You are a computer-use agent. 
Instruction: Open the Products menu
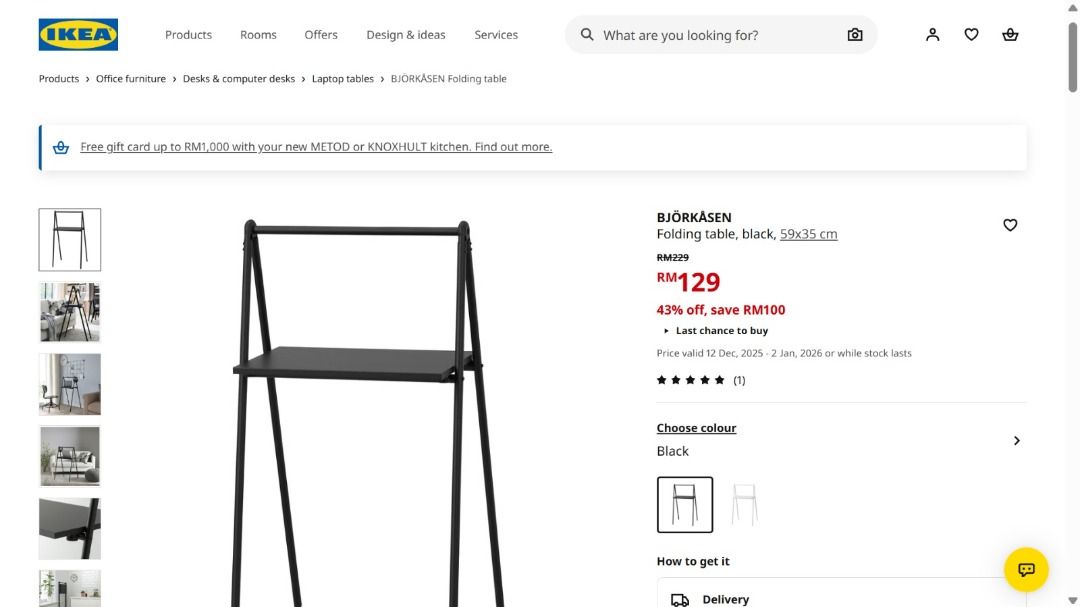[x=188, y=35]
